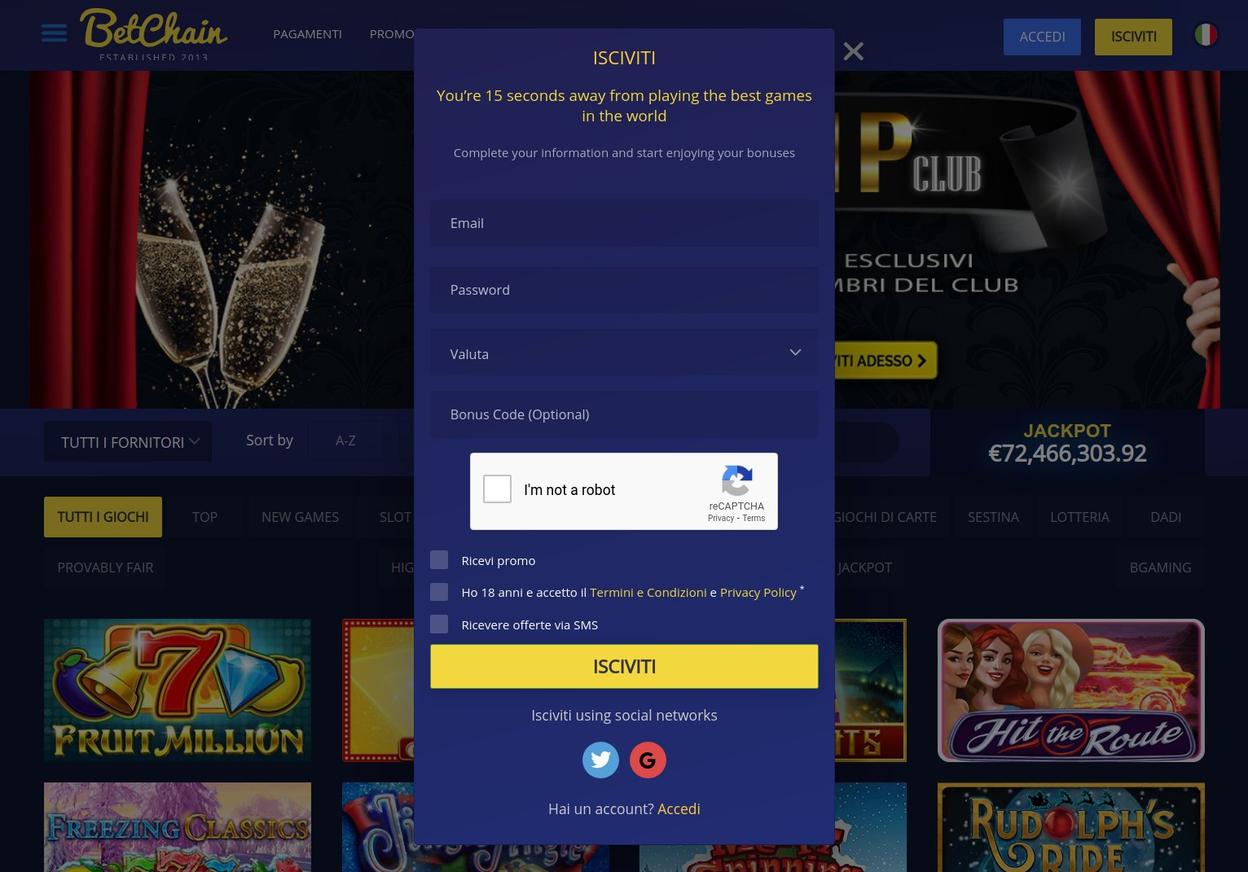Sign up with the Google icon
1248x872 pixels.
tap(648, 760)
